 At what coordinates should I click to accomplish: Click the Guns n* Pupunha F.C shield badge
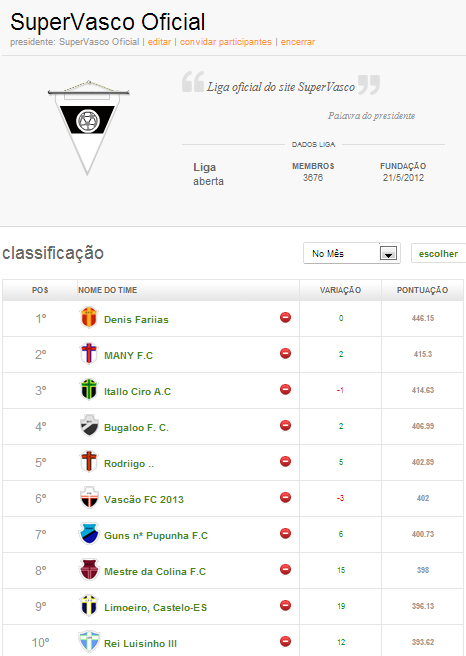tap(89, 533)
